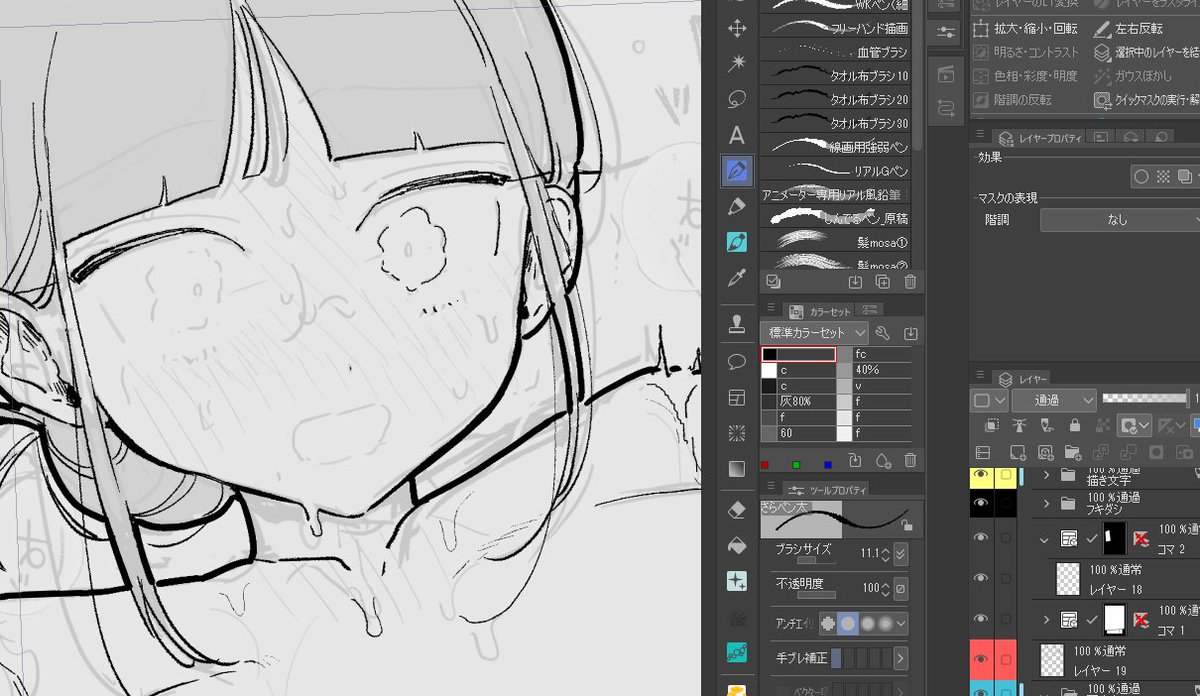Click import sub tool icon
Image resolution: width=1200 pixels, height=696 pixels.
[x=857, y=283]
